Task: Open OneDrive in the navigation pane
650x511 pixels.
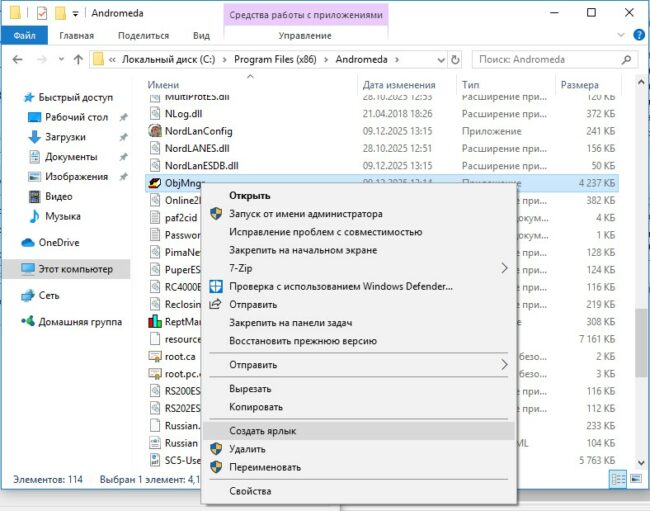Action: pos(58,242)
